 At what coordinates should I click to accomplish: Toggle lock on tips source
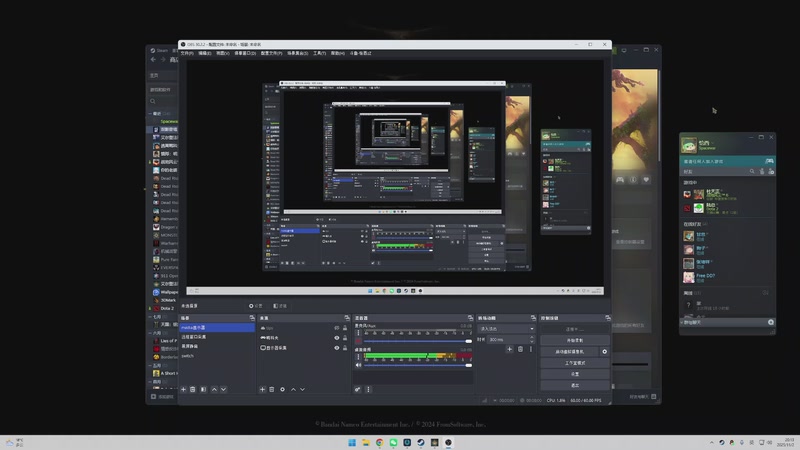pos(345,328)
